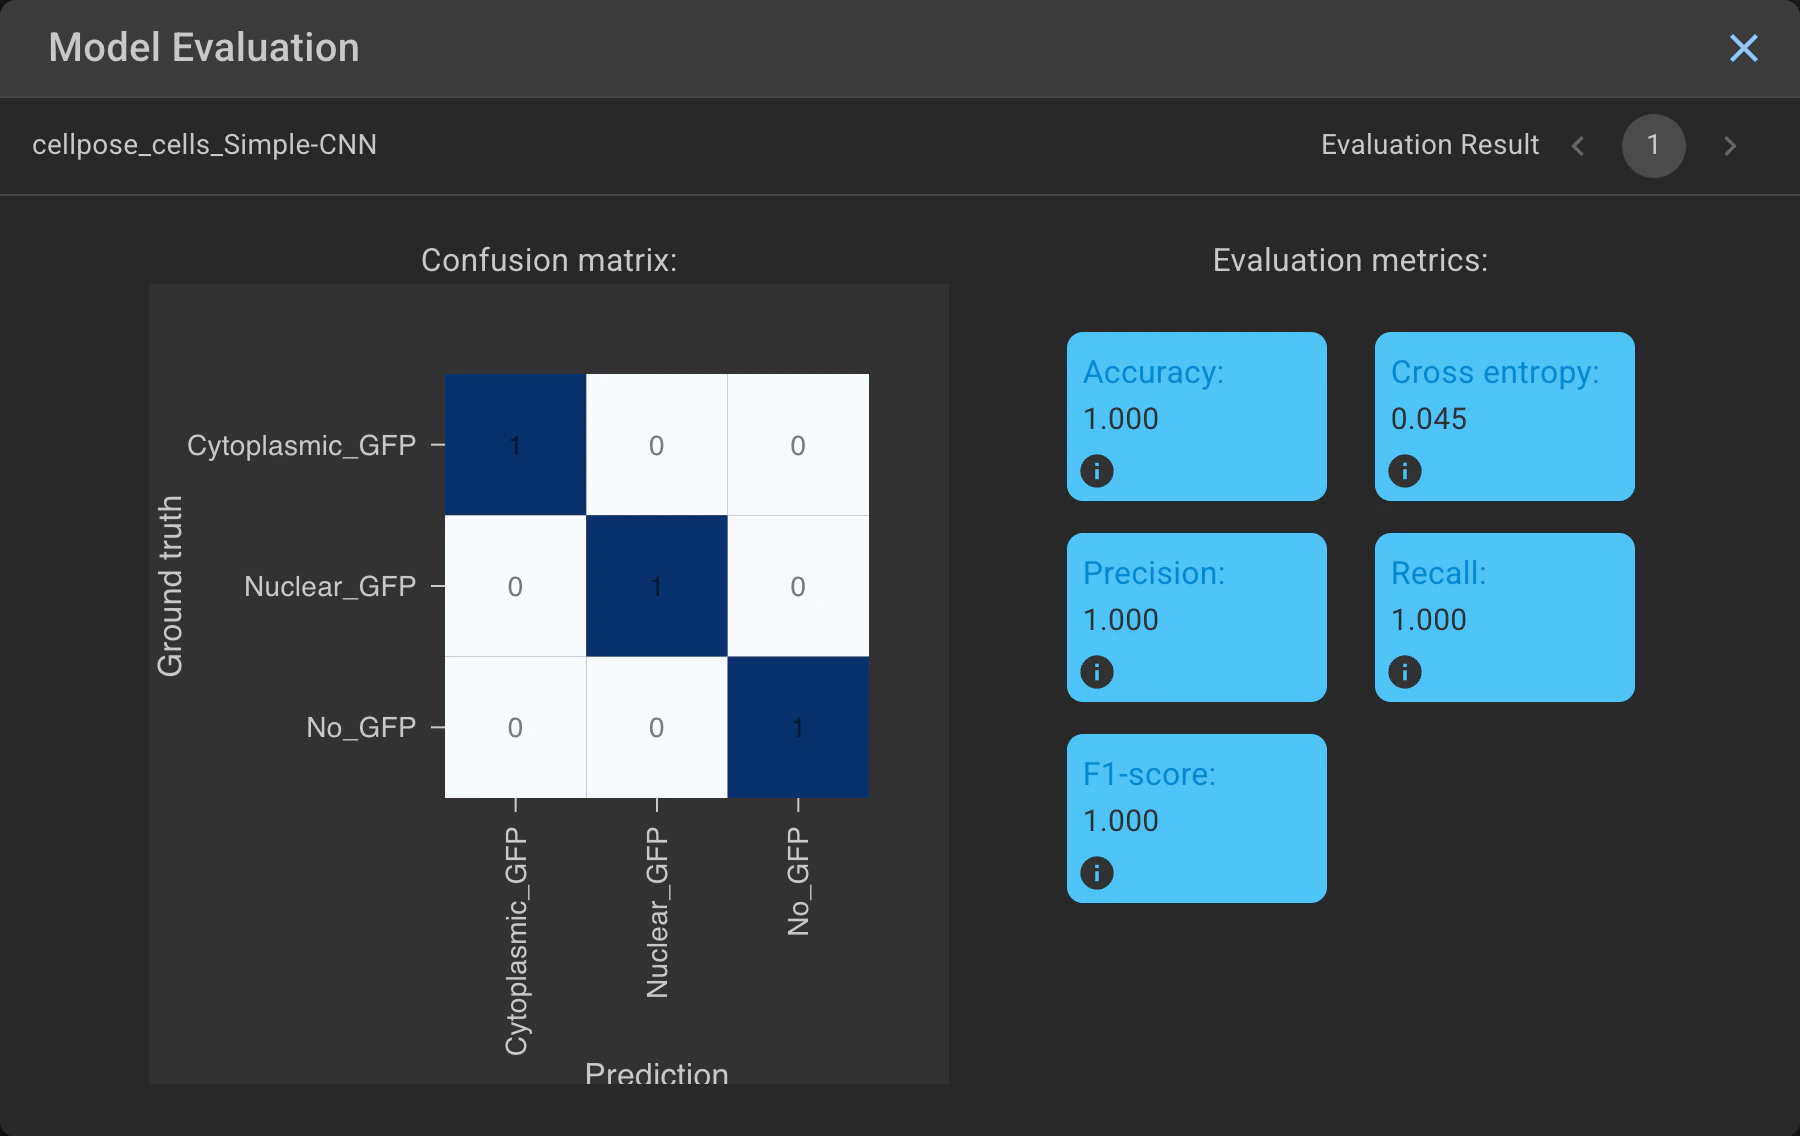This screenshot has width=1800, height=1136.
Task: Go to previous evaluation result page
Action: click(x=1578, y=146)
